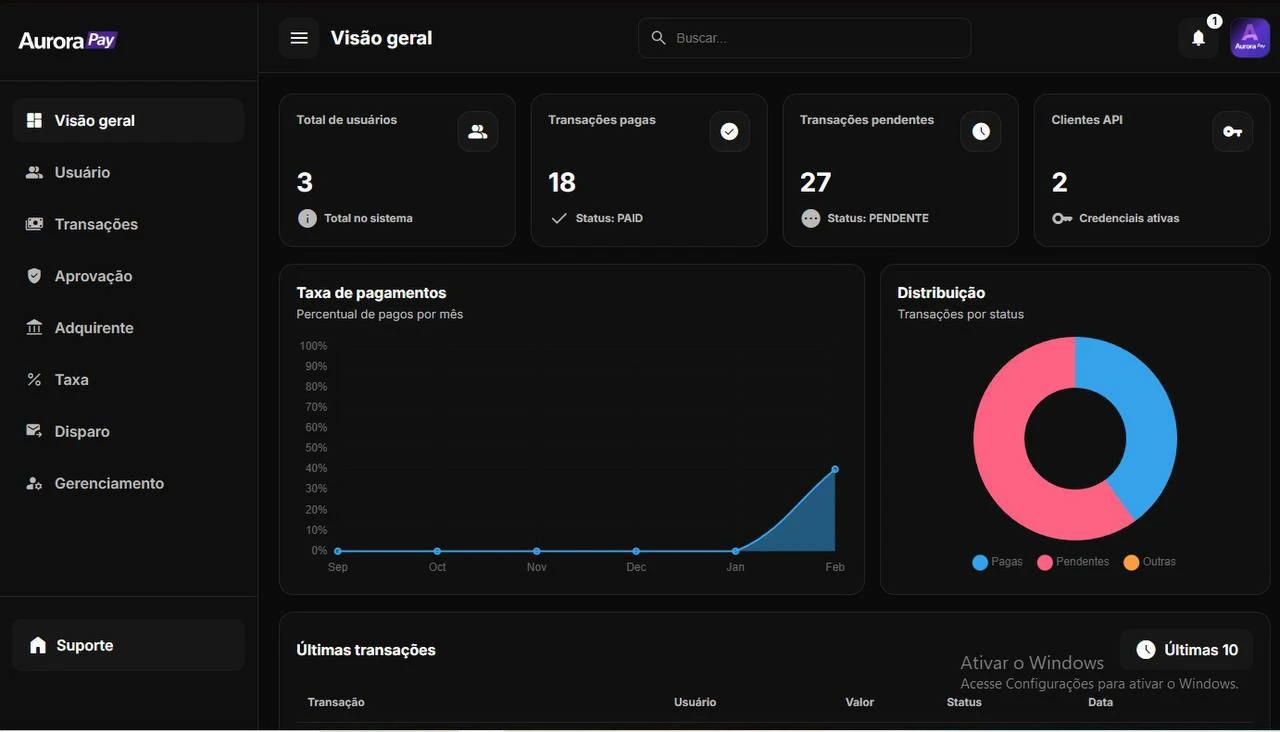Click the users icon on Total de usuários card
This screenshot has width=1280, height=732.
point(478,132)
